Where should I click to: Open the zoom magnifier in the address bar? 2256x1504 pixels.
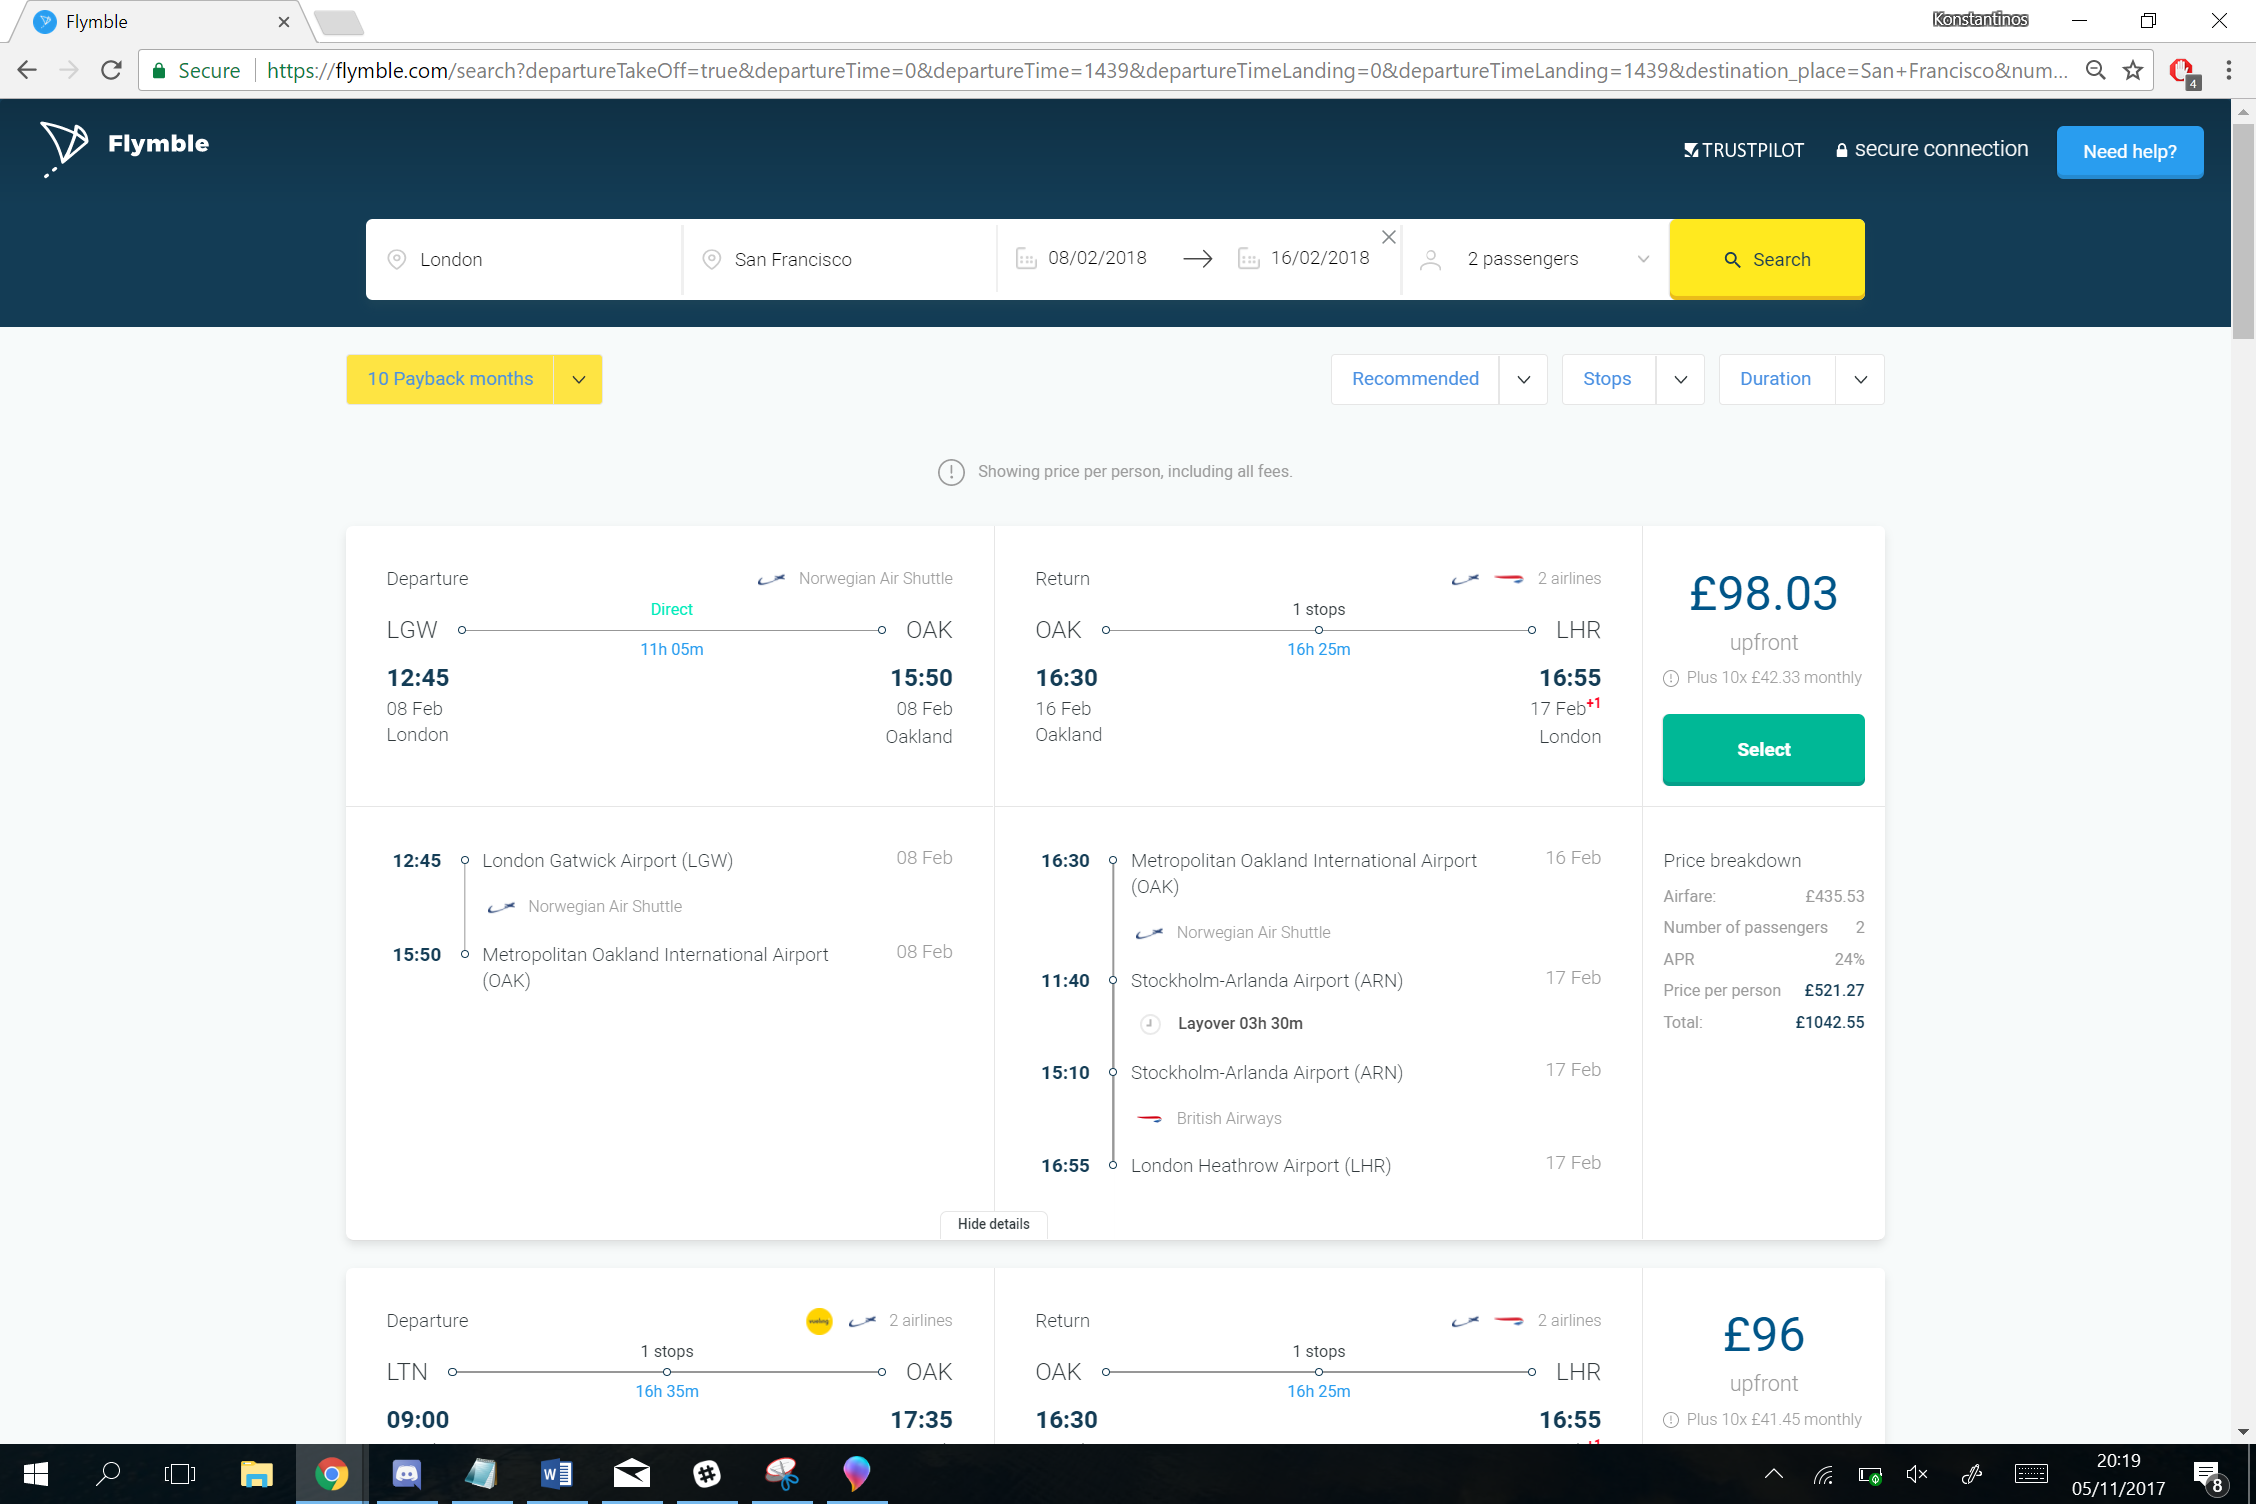[x=2095, y=70]
